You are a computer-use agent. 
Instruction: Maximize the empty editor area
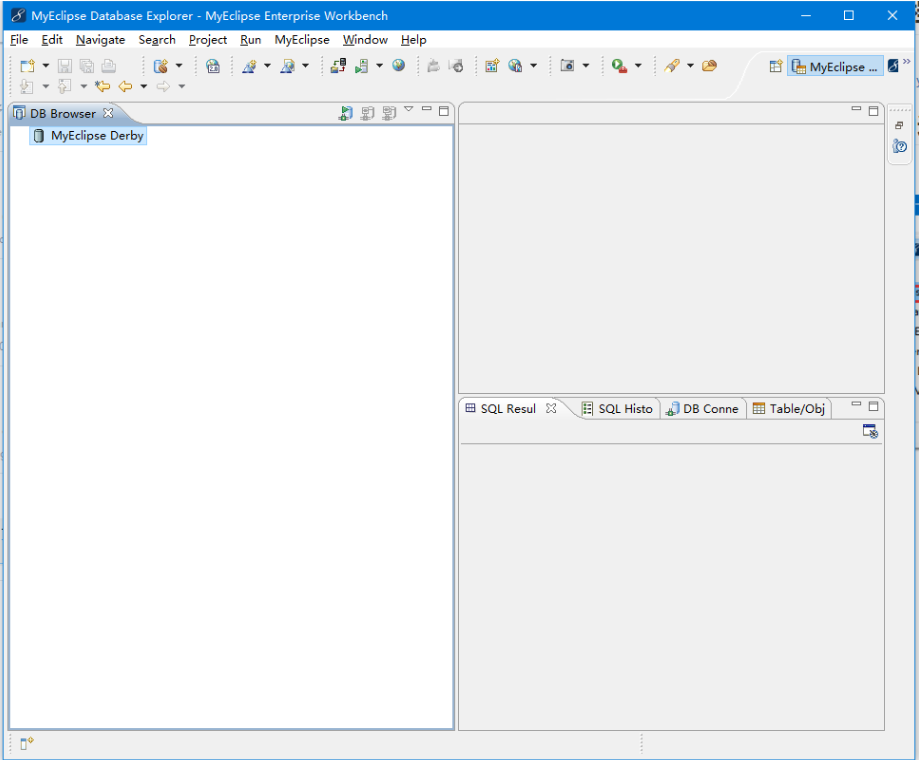coord(873,111)
